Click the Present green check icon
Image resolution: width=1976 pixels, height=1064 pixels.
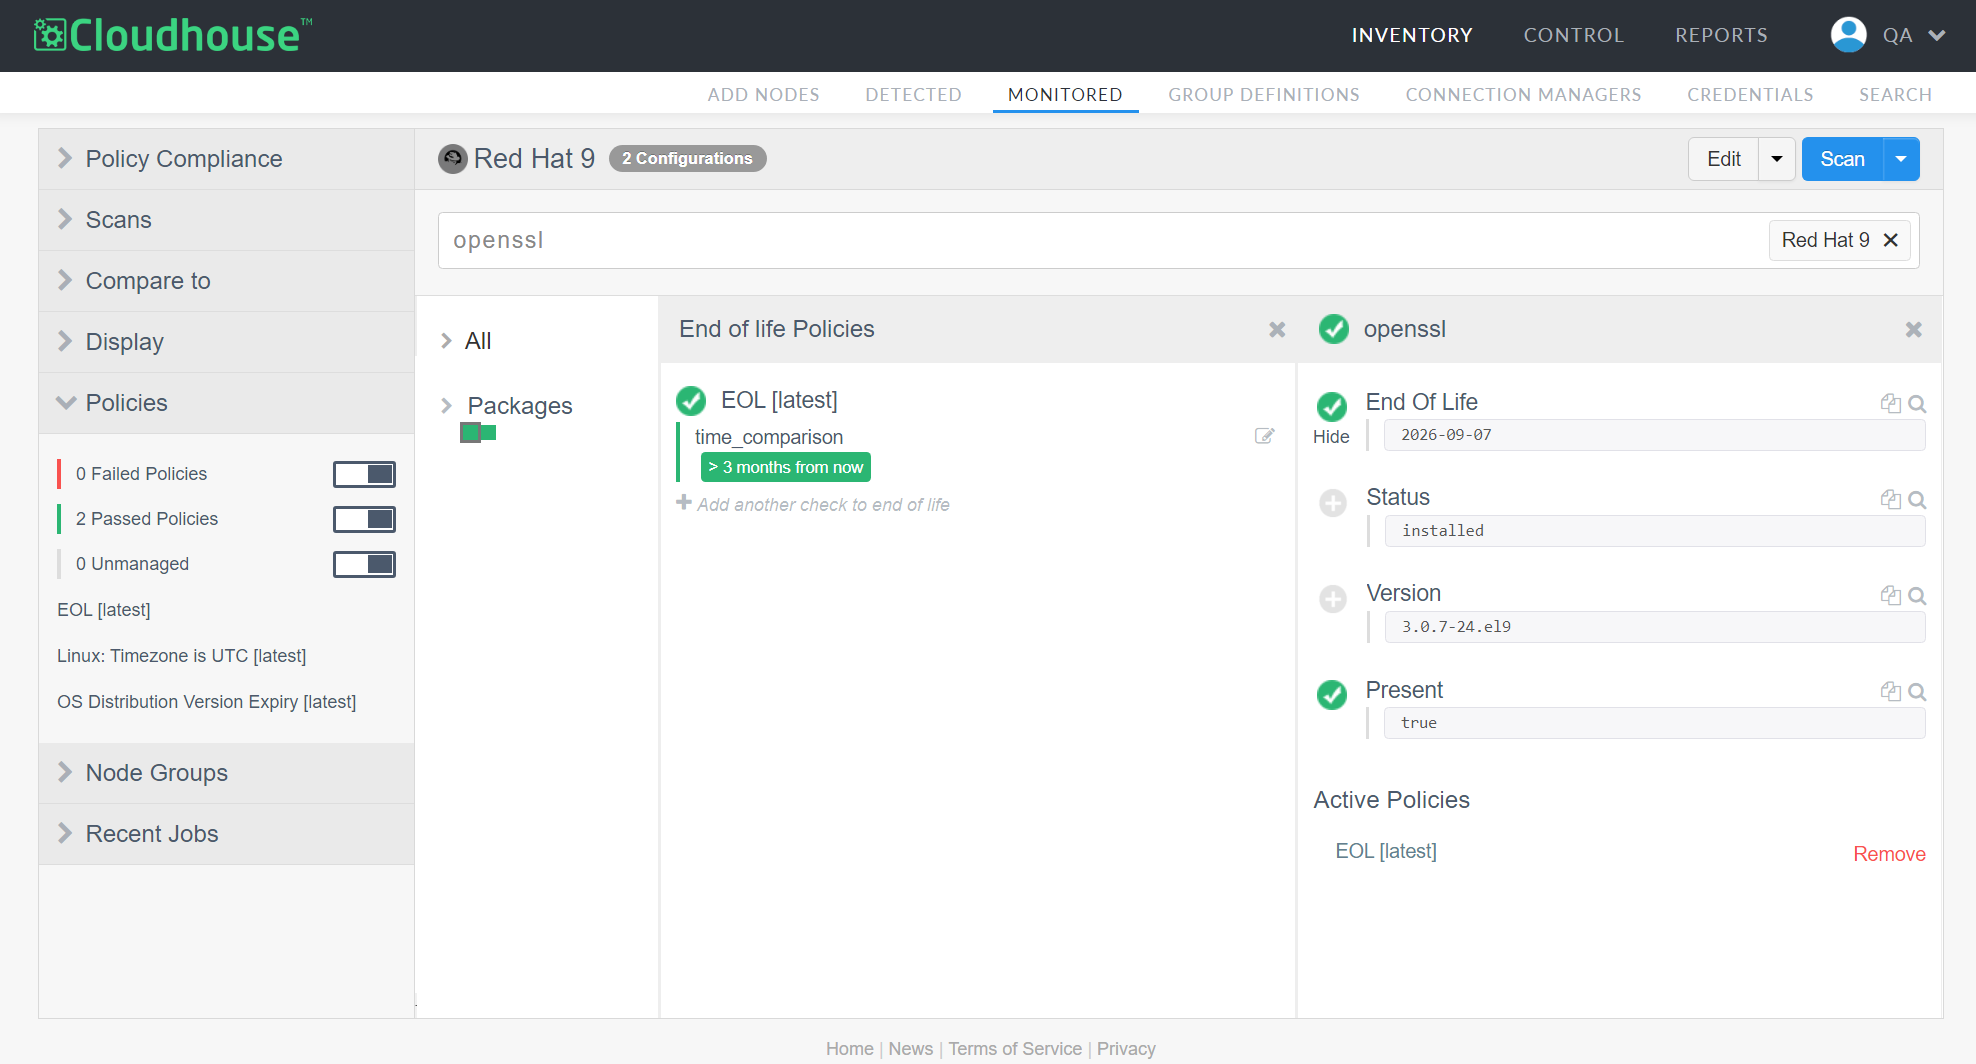coord(1332,694)
